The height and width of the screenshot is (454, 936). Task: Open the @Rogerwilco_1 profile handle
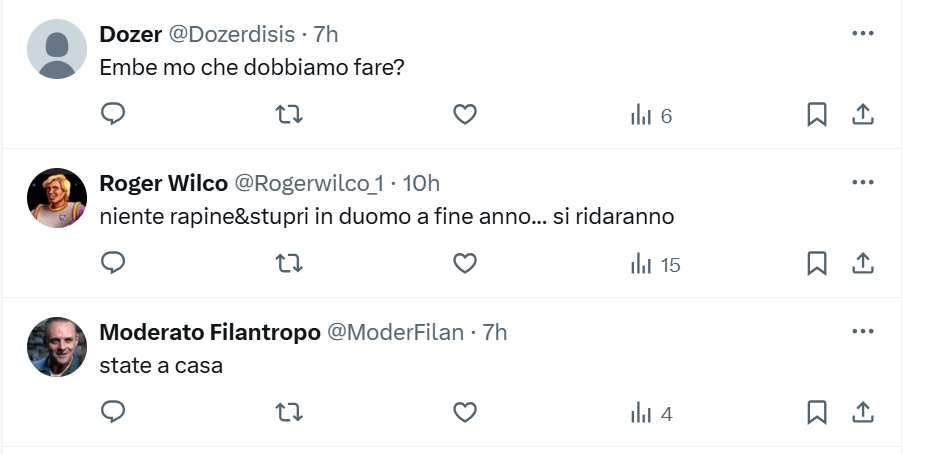point(309,184)
